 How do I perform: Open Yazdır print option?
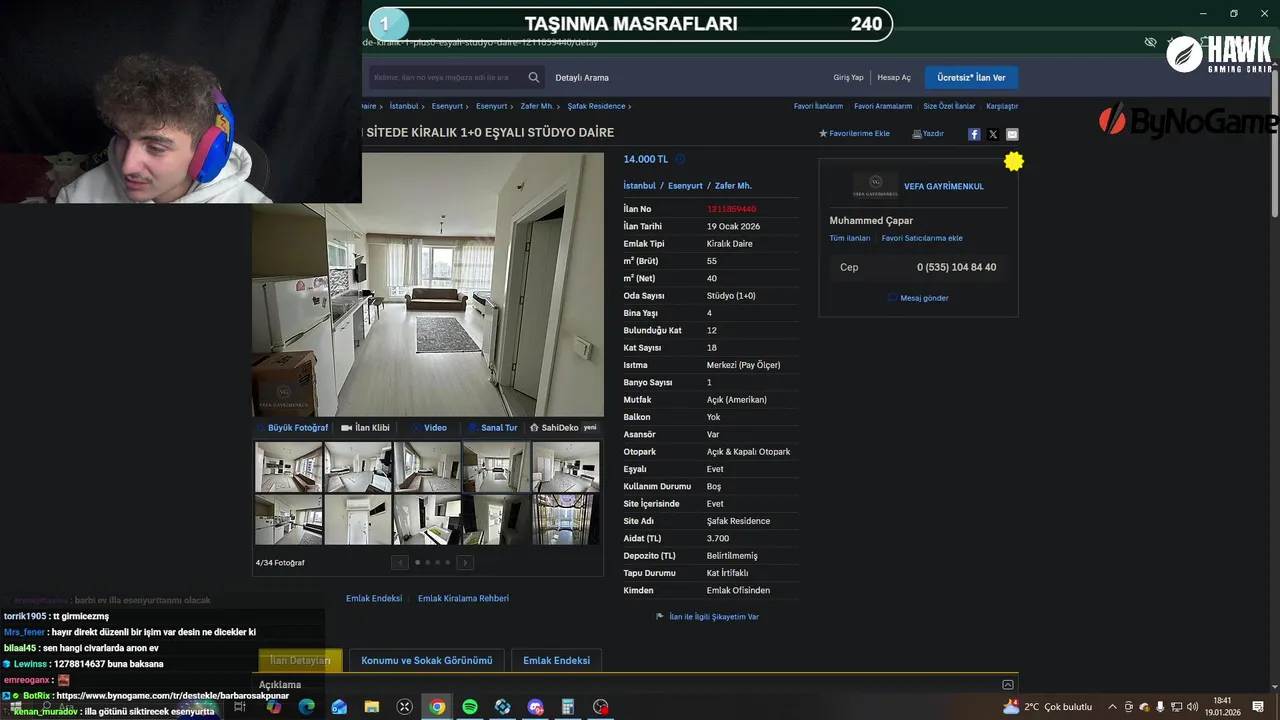[928, 133]
